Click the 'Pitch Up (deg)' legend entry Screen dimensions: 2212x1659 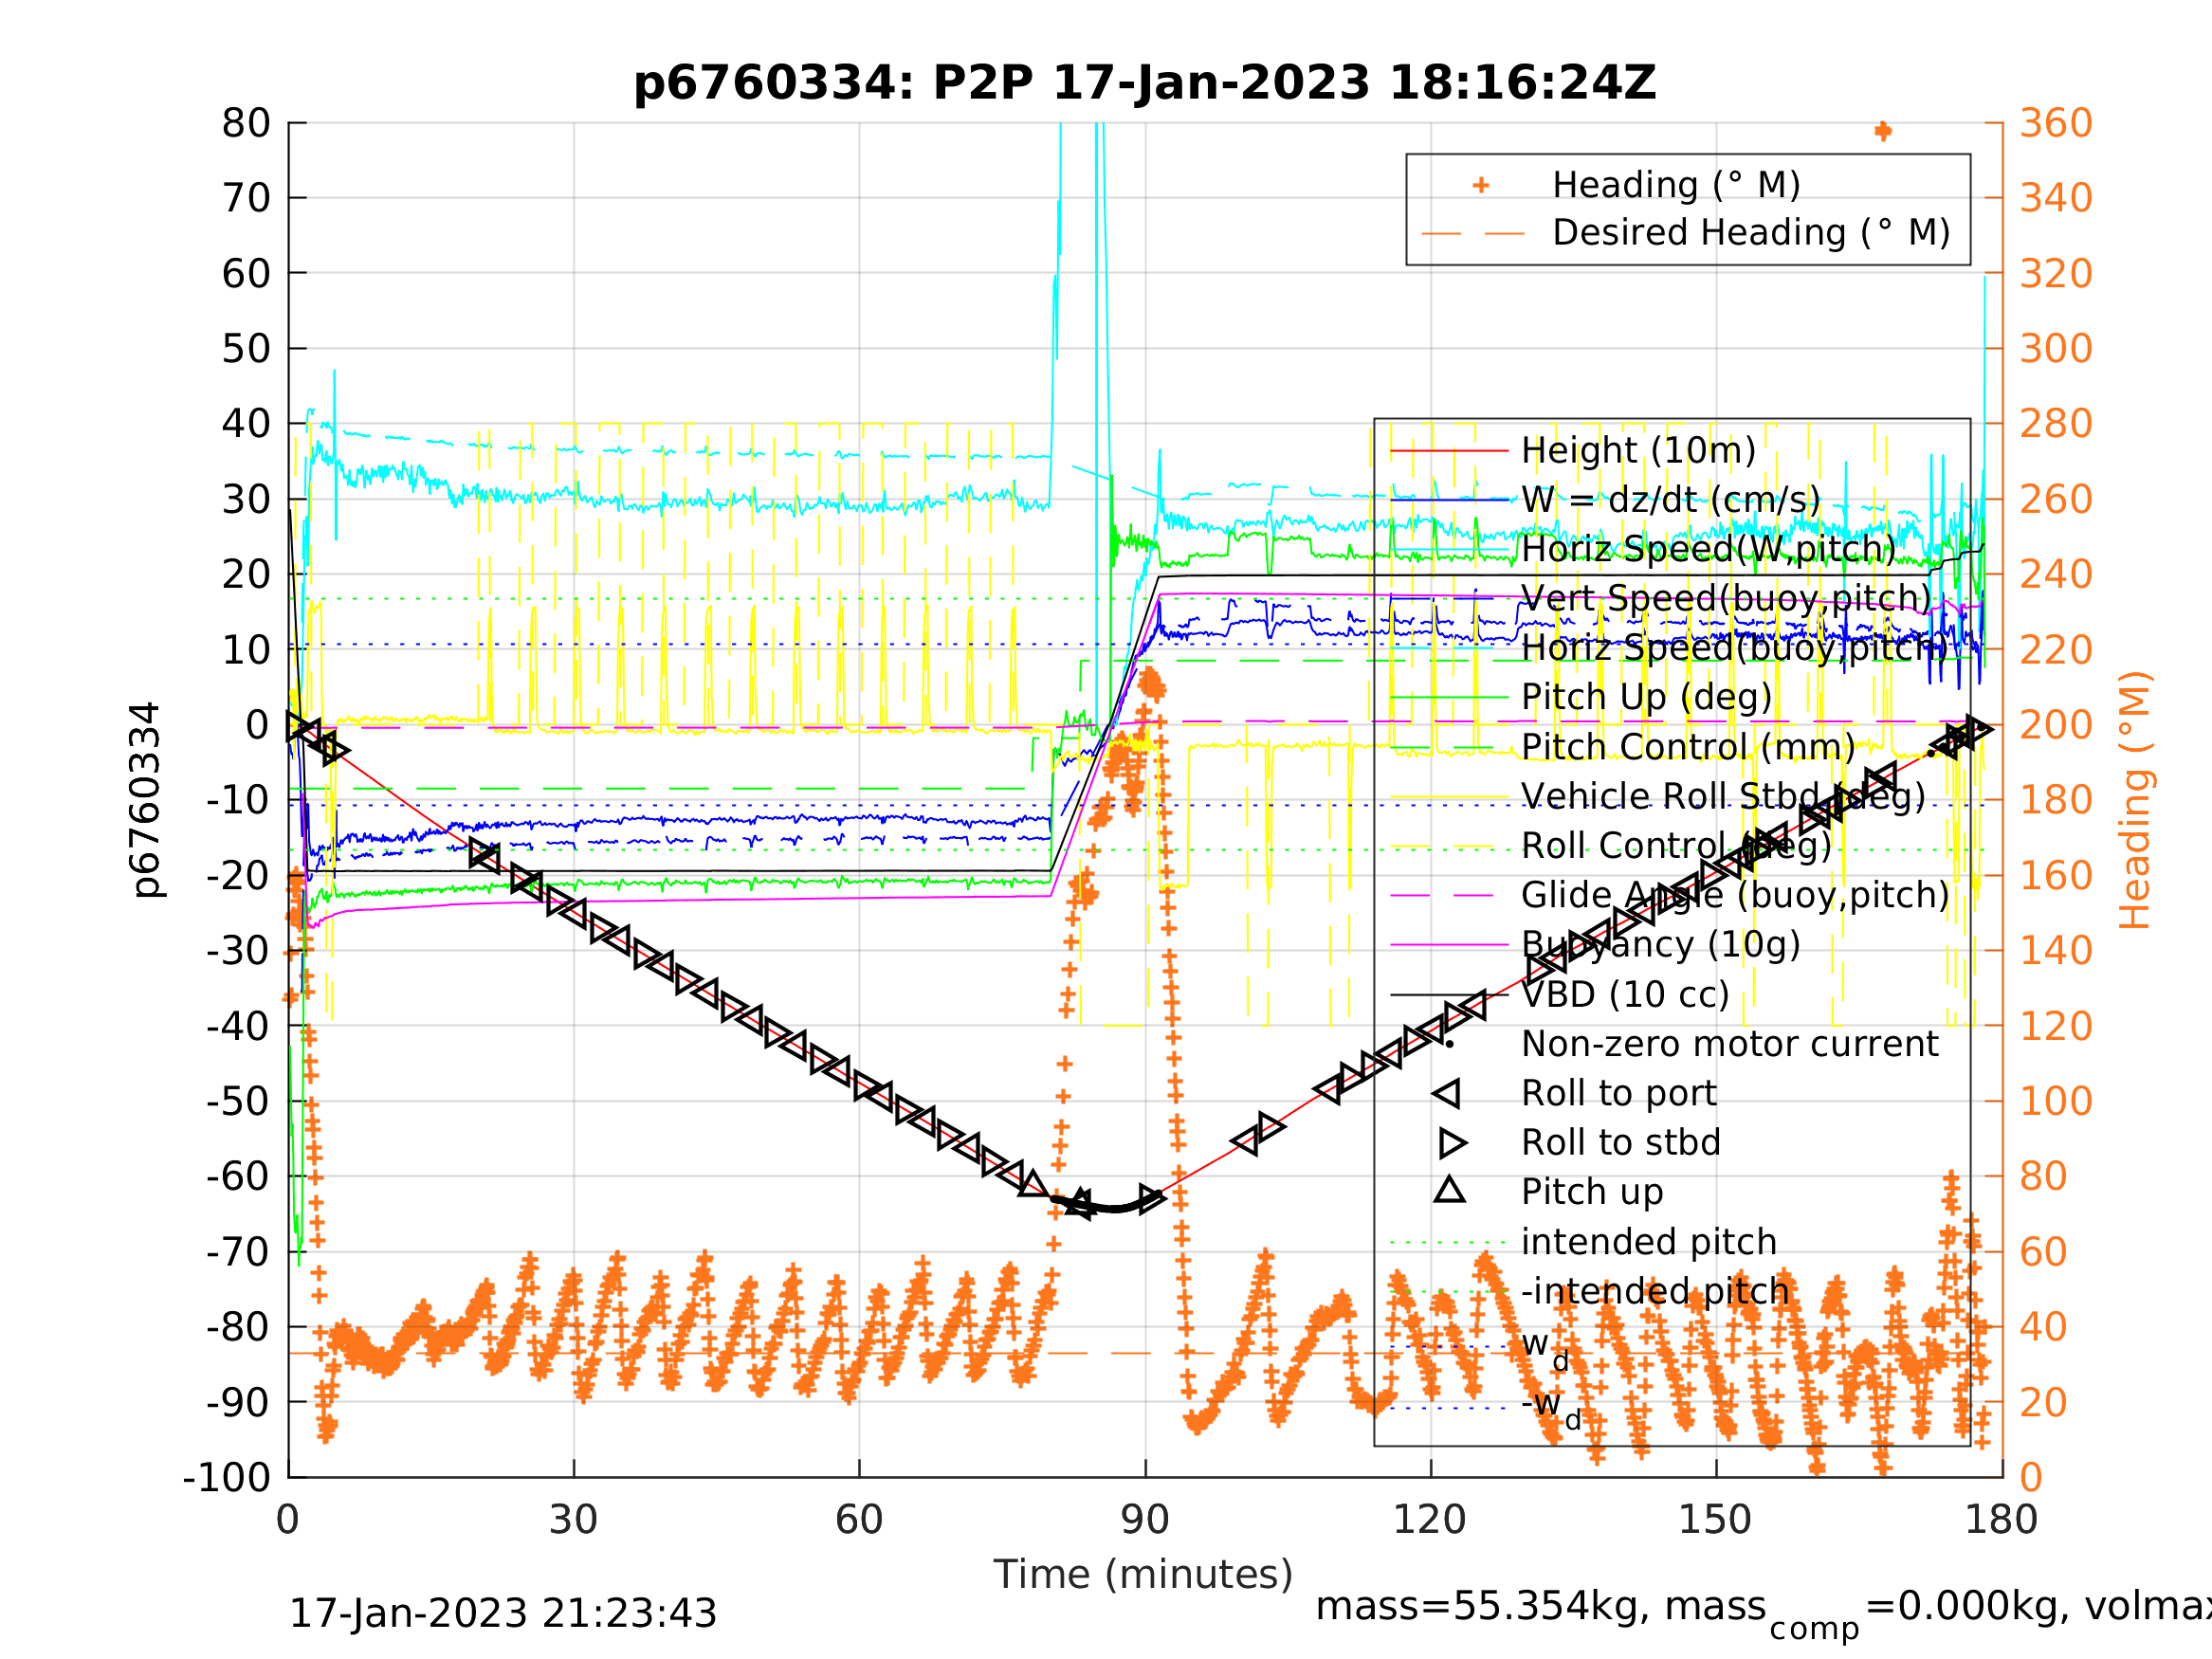tap(1646, 697)
